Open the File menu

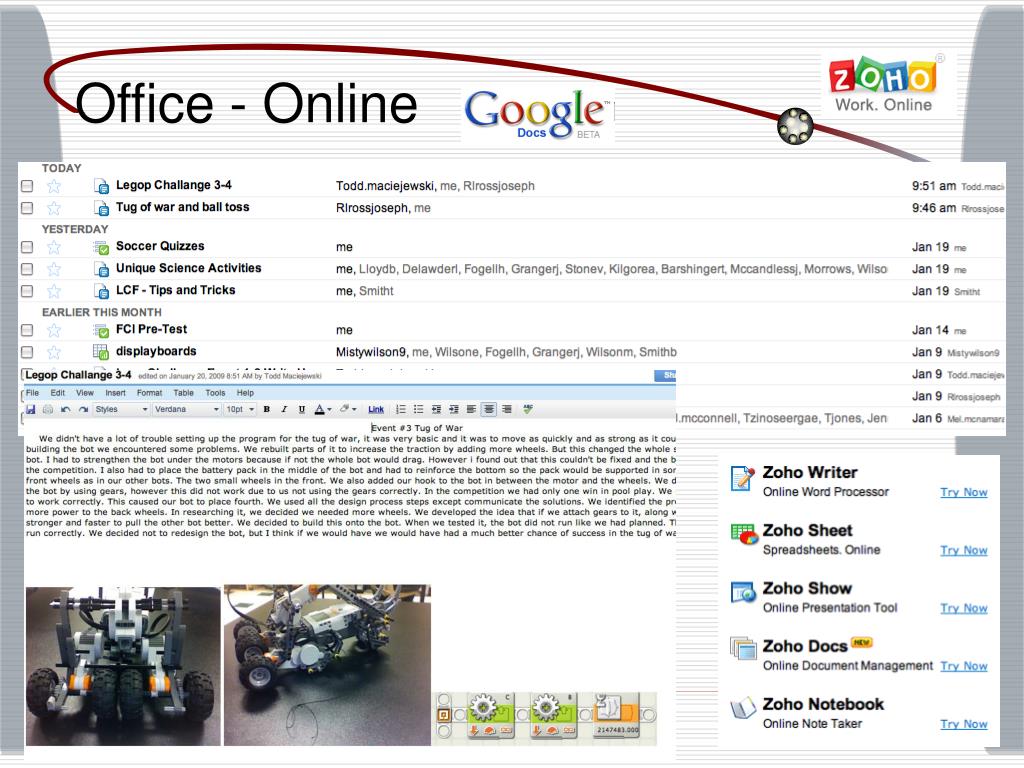coord(33,393)
